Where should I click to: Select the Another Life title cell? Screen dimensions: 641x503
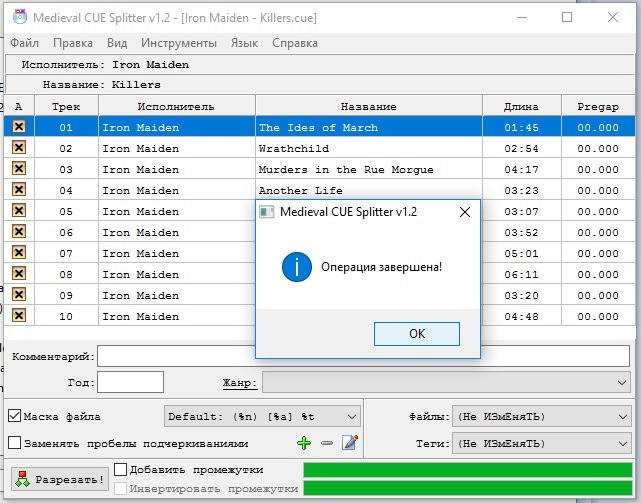click(369, 190)
